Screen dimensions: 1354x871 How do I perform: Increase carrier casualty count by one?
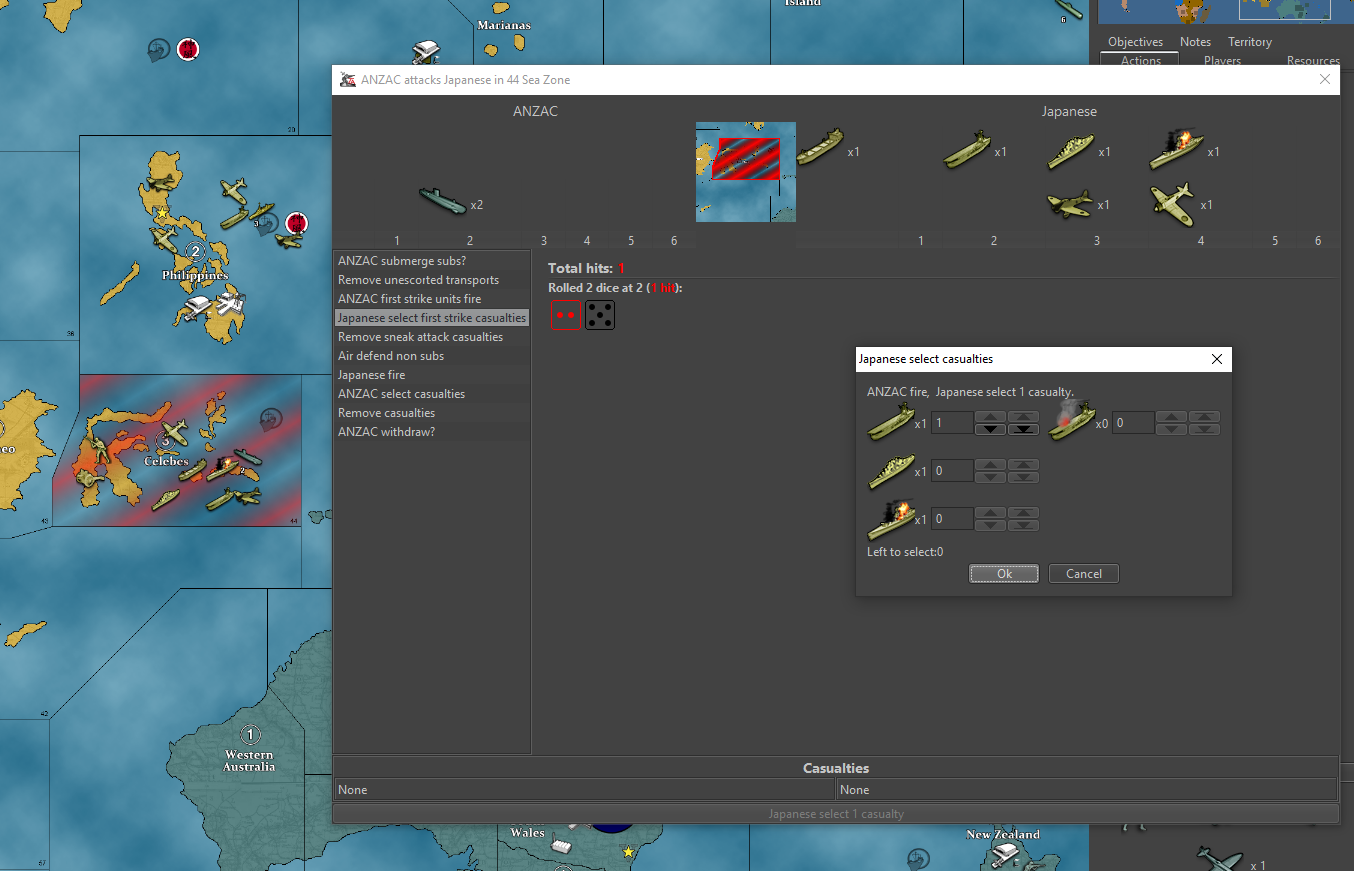click(x=990, y=416)
